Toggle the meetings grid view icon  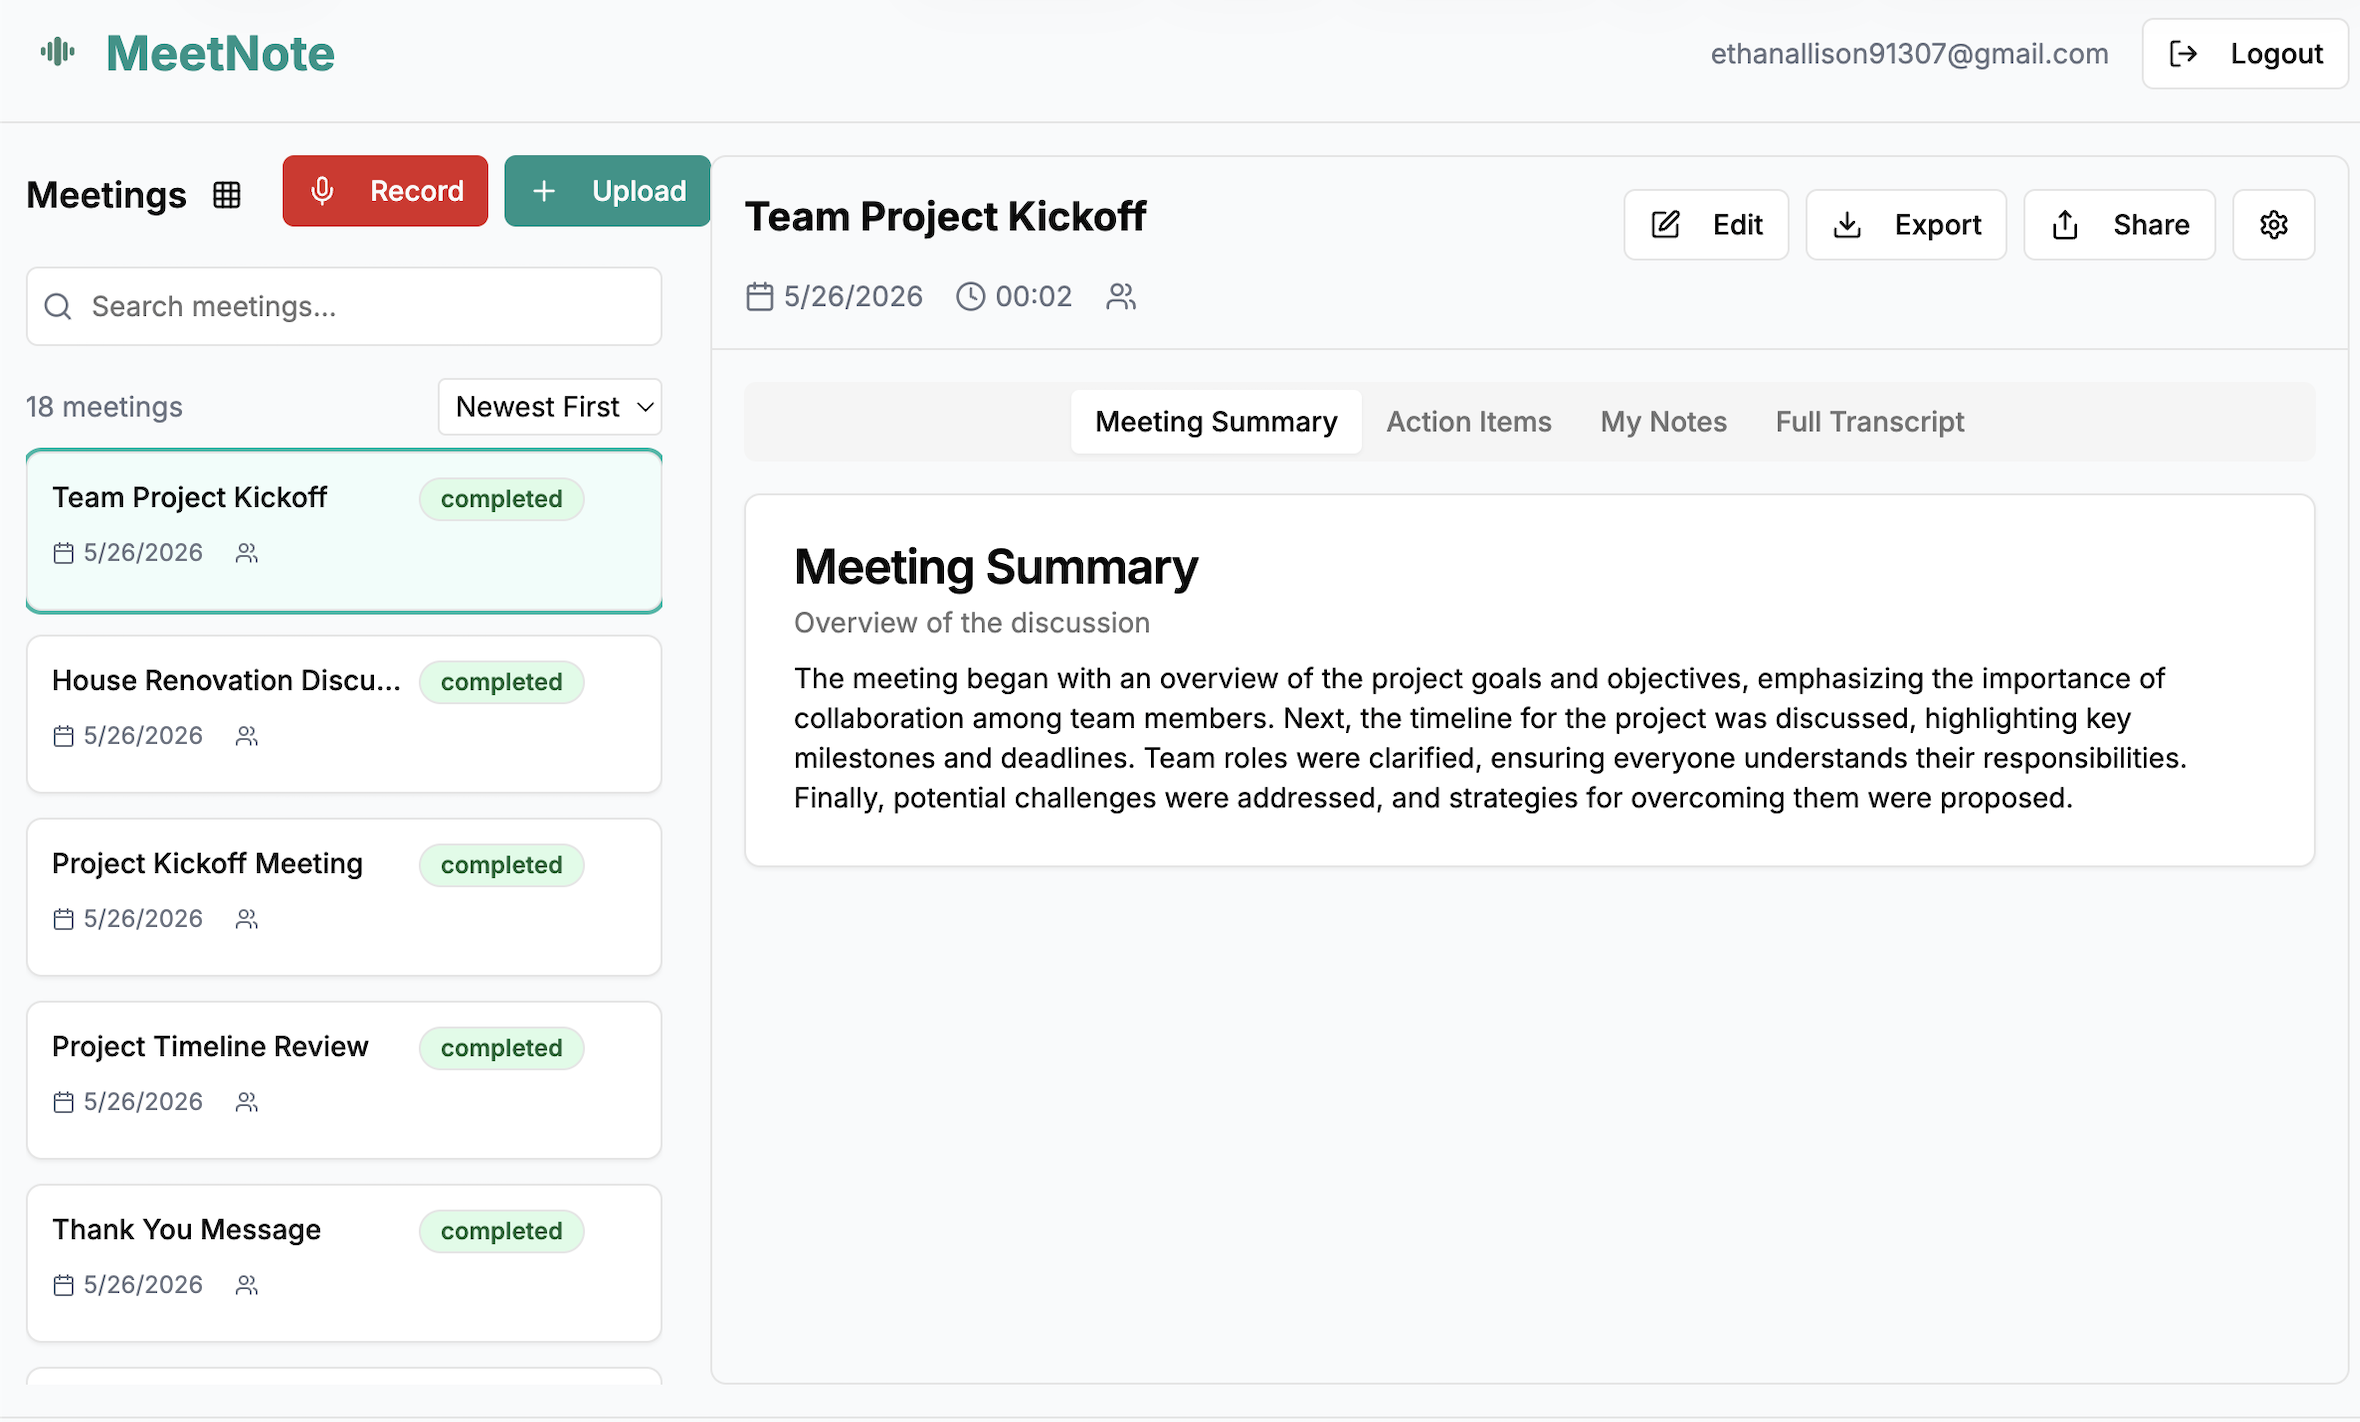[x=227, y=195]
